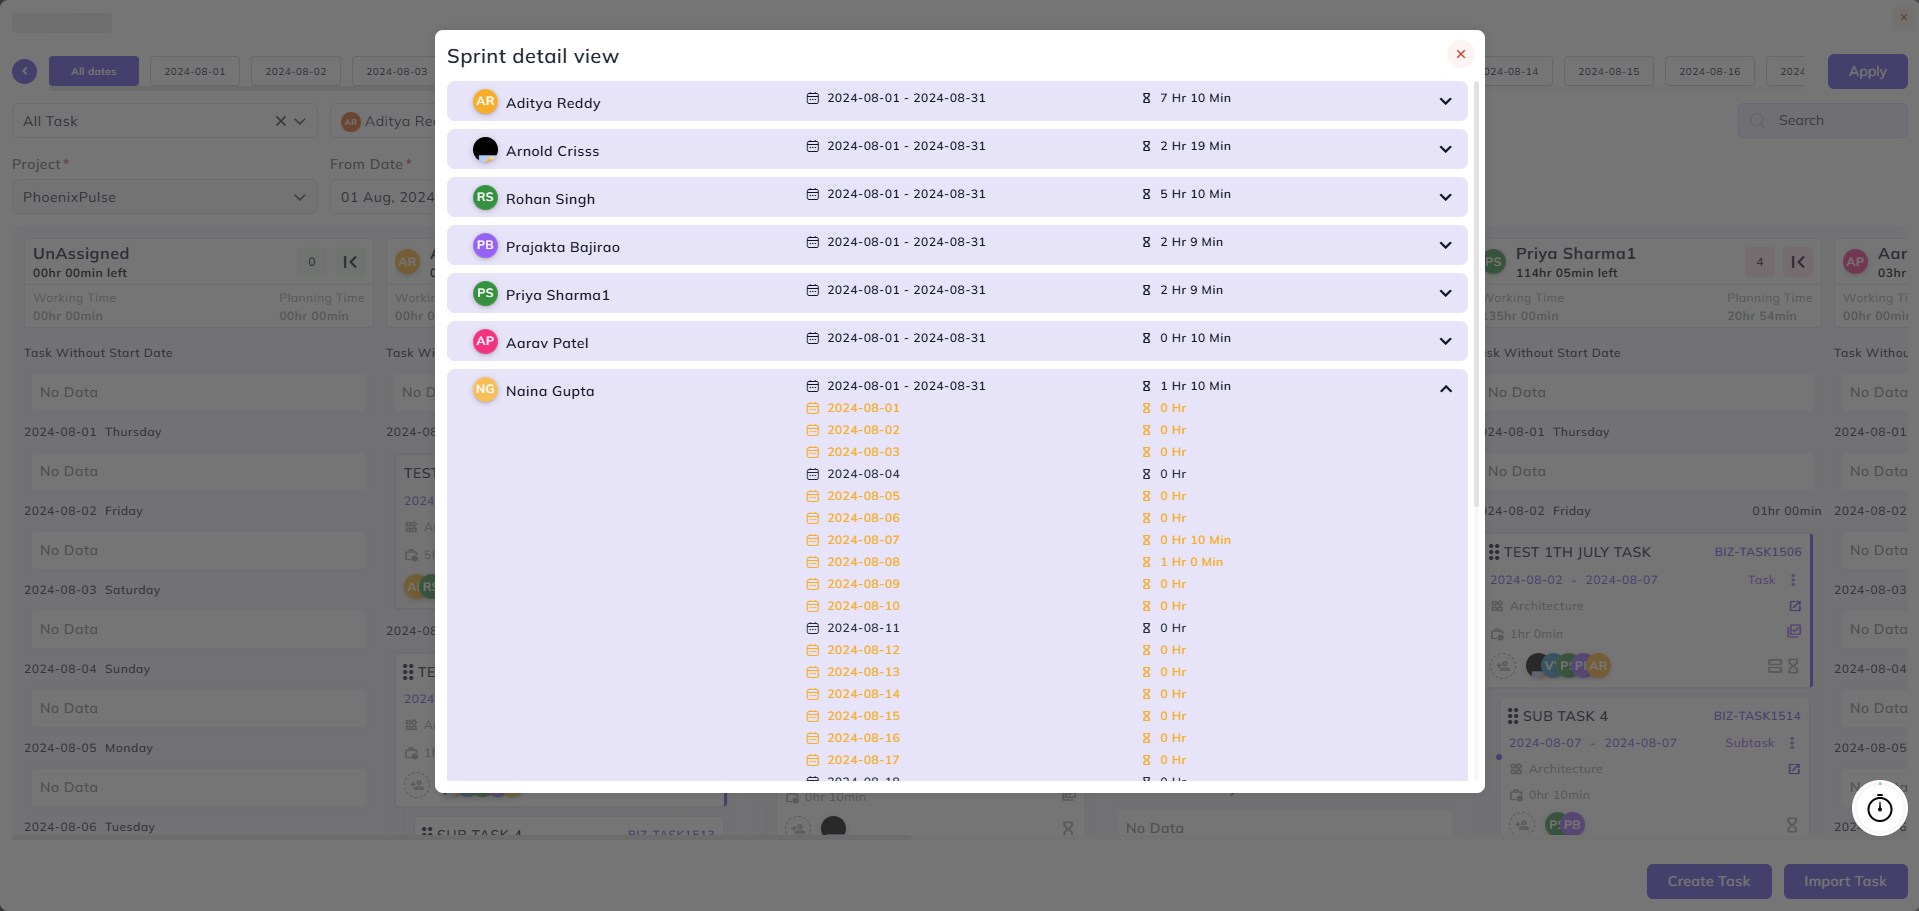
Task: Click the Import Task button
Action: point(1845,881)
